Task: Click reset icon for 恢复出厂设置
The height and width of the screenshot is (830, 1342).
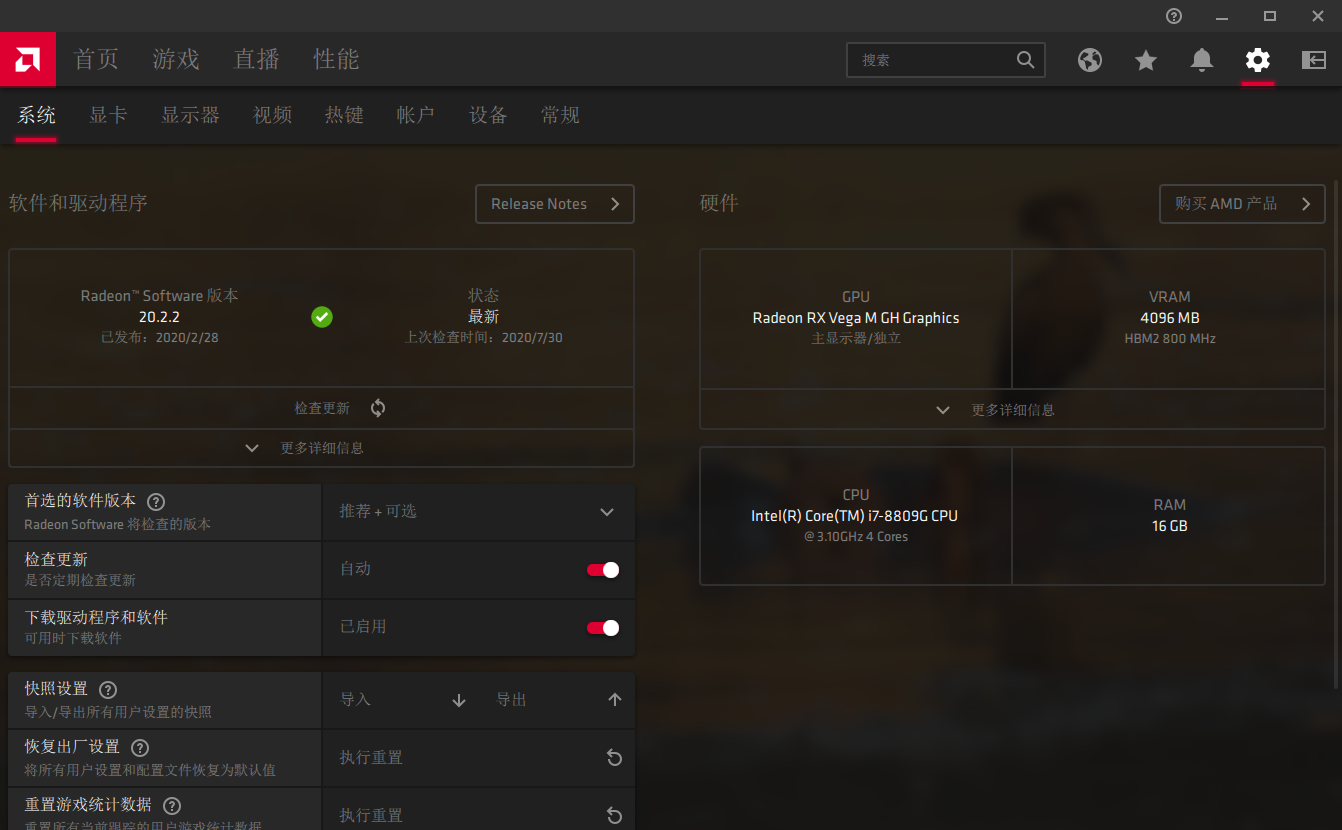Action: coord(615,758)
